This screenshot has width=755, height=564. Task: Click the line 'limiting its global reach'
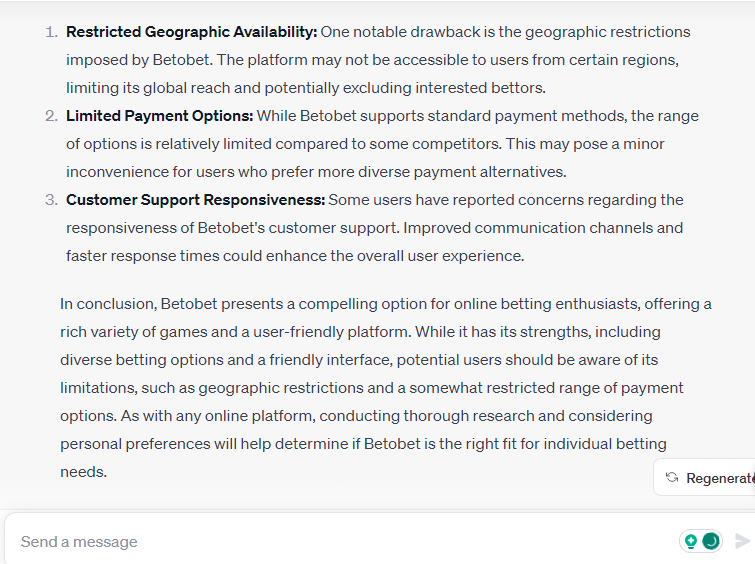(x=306, y=88)
